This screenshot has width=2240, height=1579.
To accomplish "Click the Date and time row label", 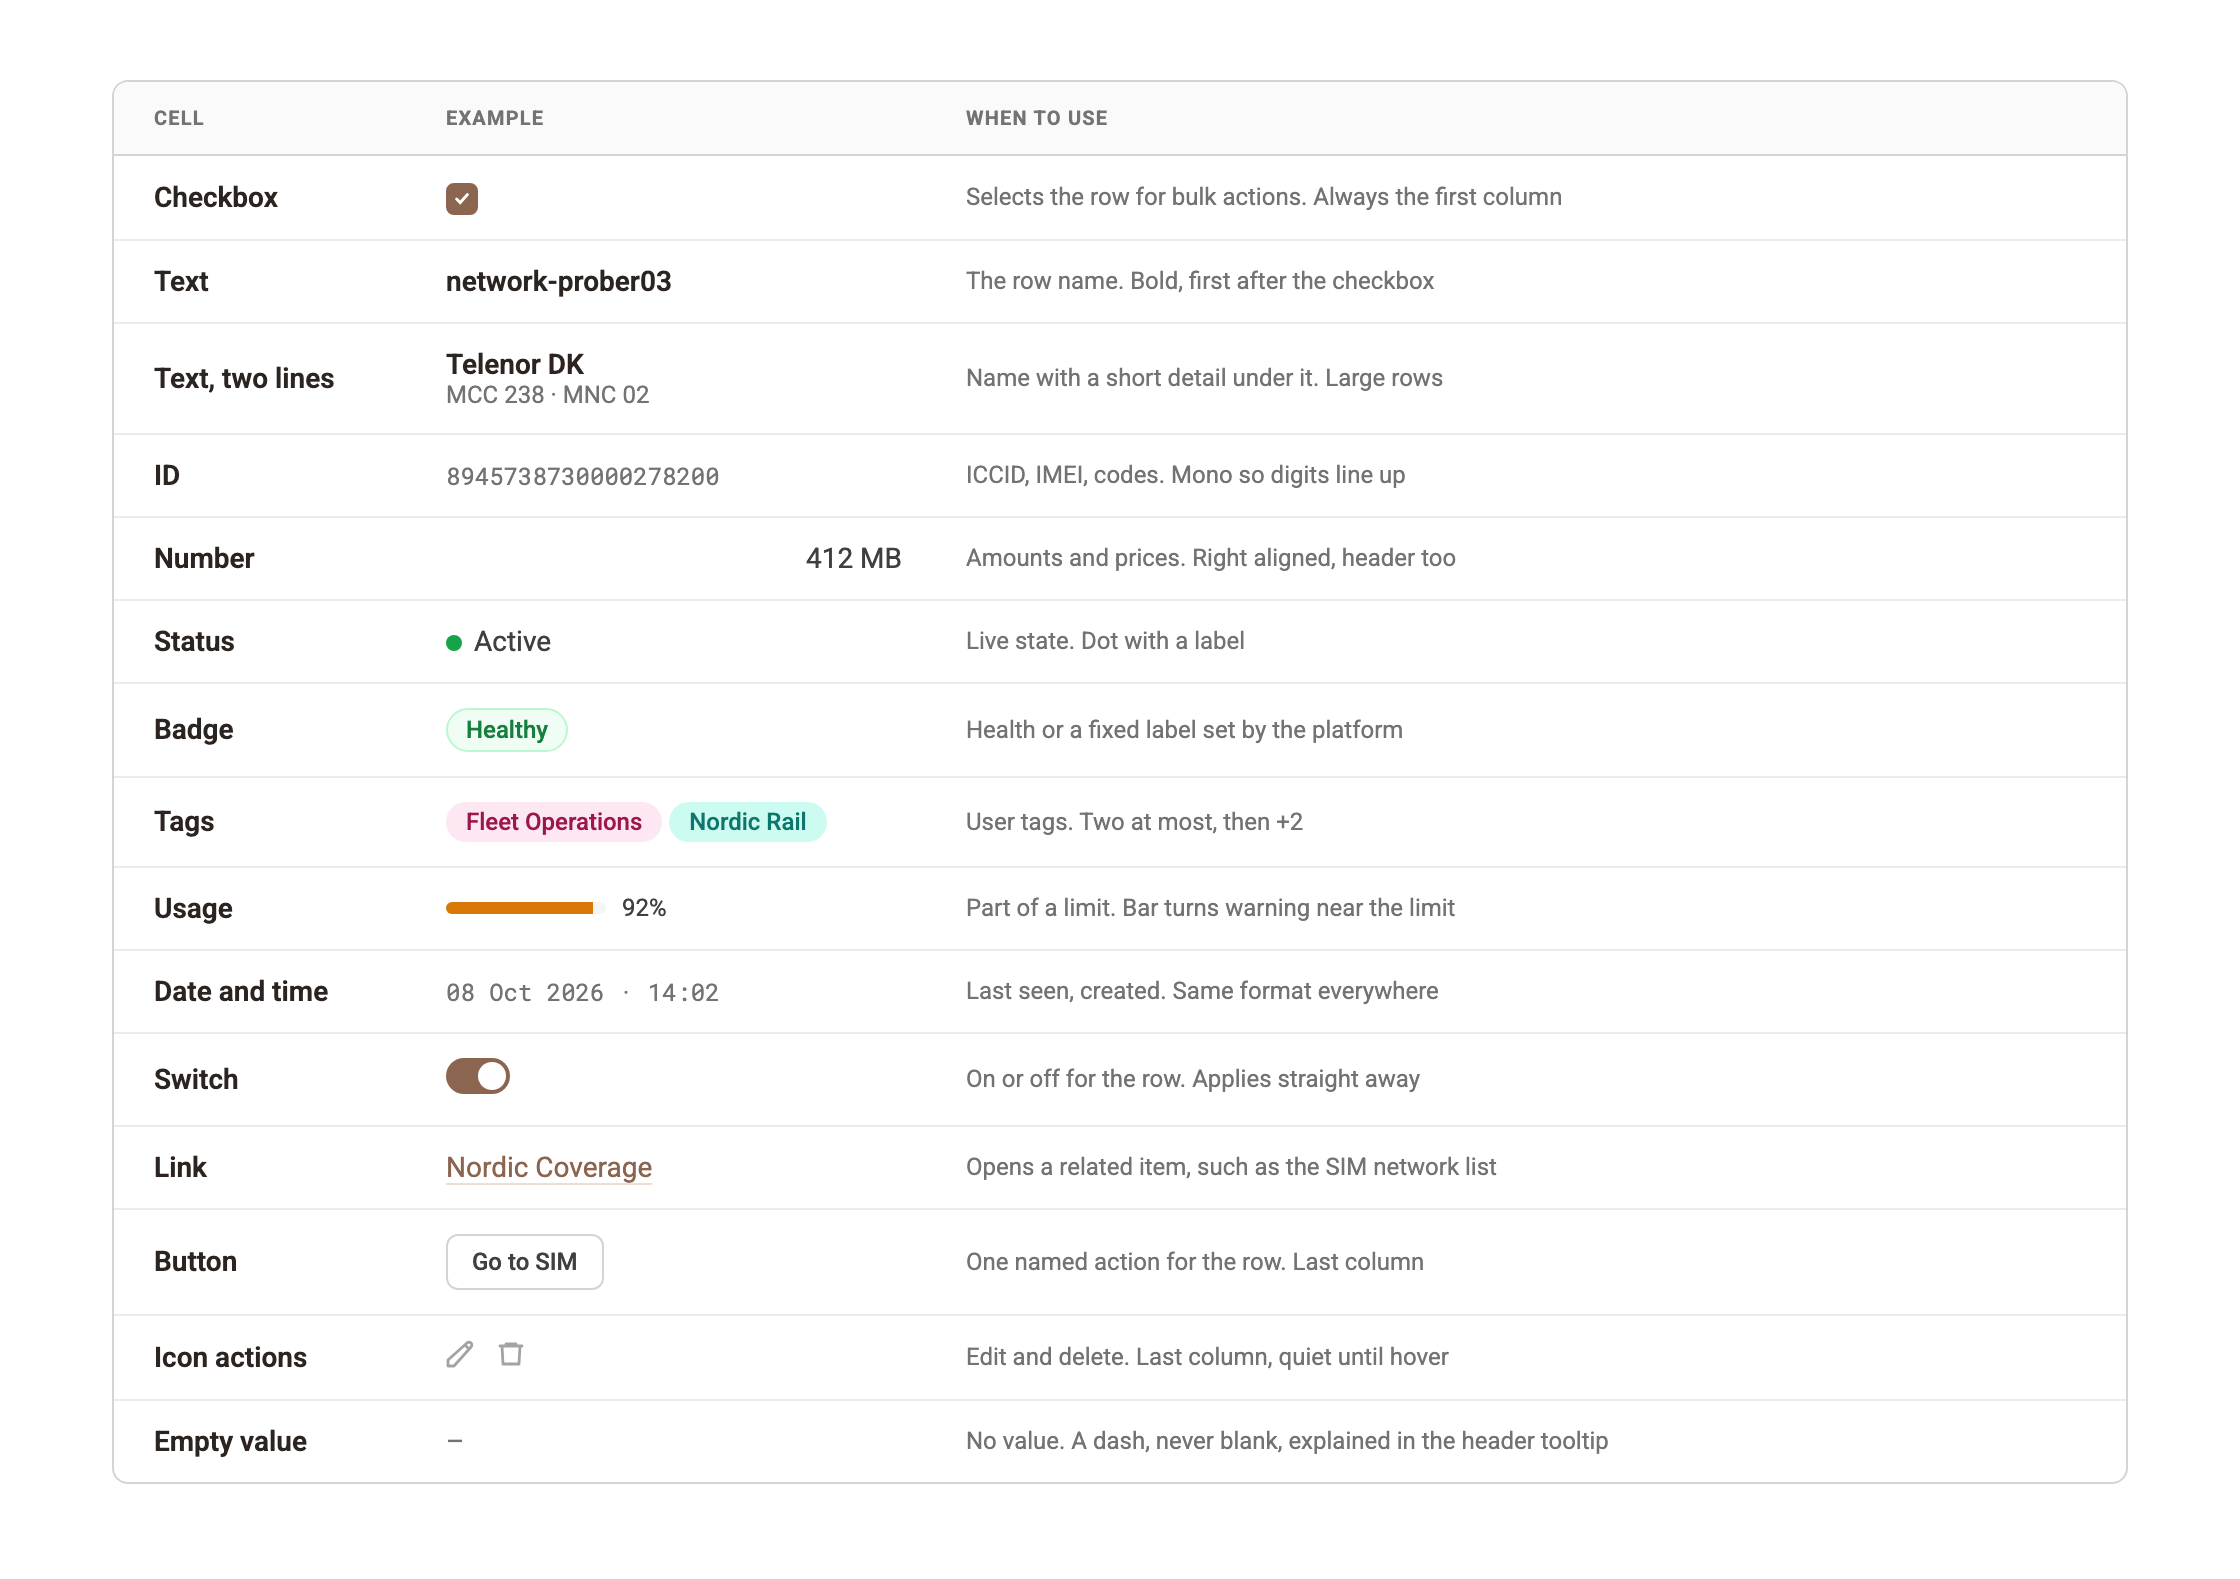I will click(241, 991).
